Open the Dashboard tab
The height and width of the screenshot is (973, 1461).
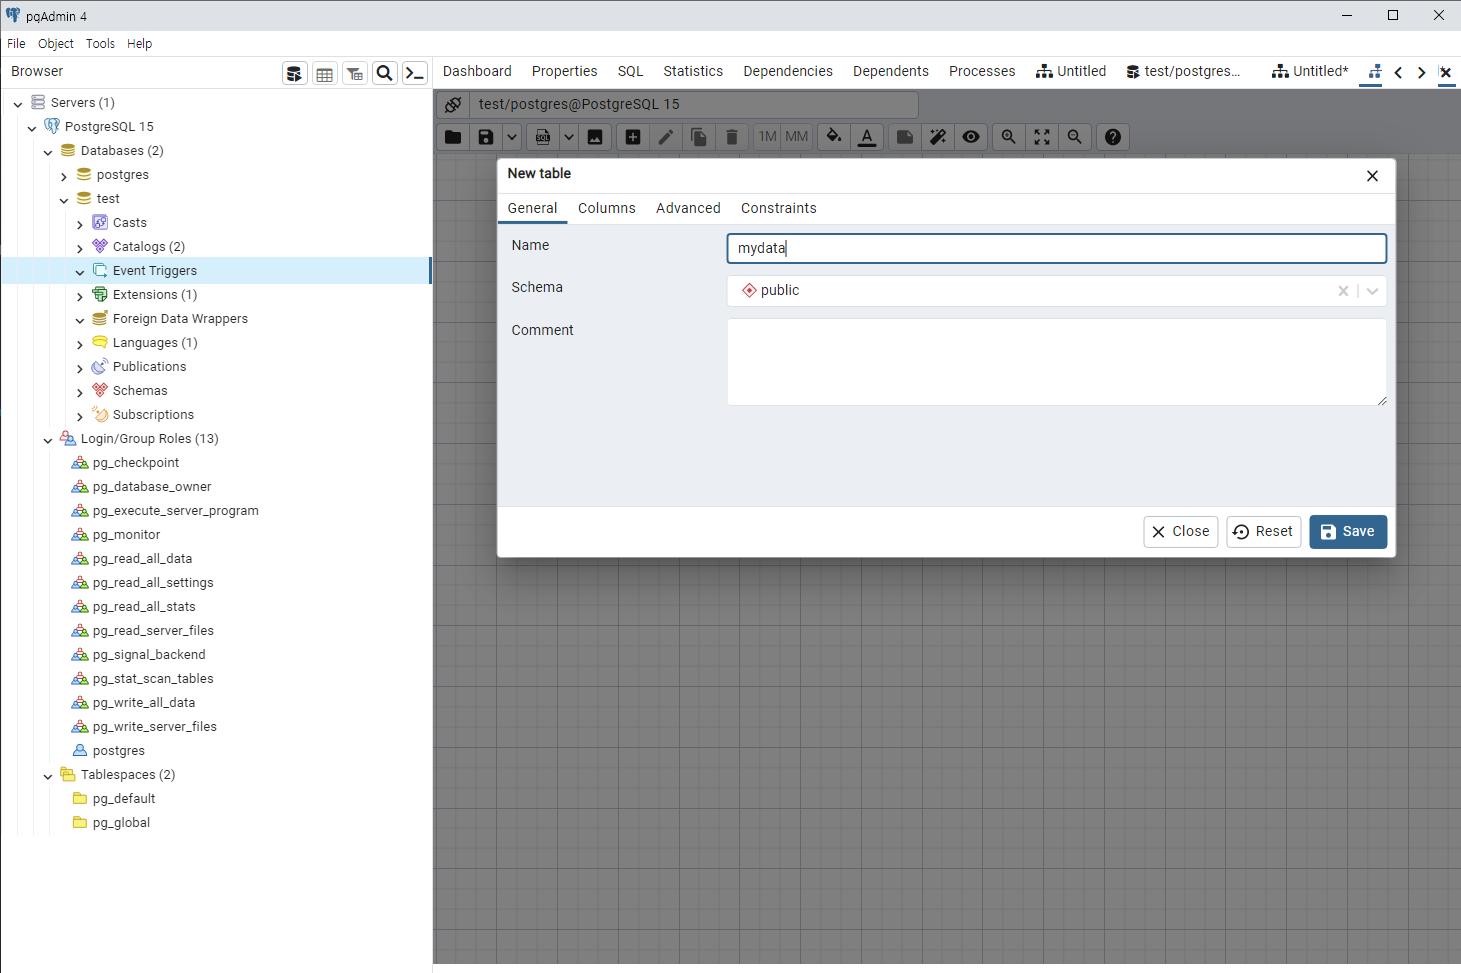(x=477, y=71)
